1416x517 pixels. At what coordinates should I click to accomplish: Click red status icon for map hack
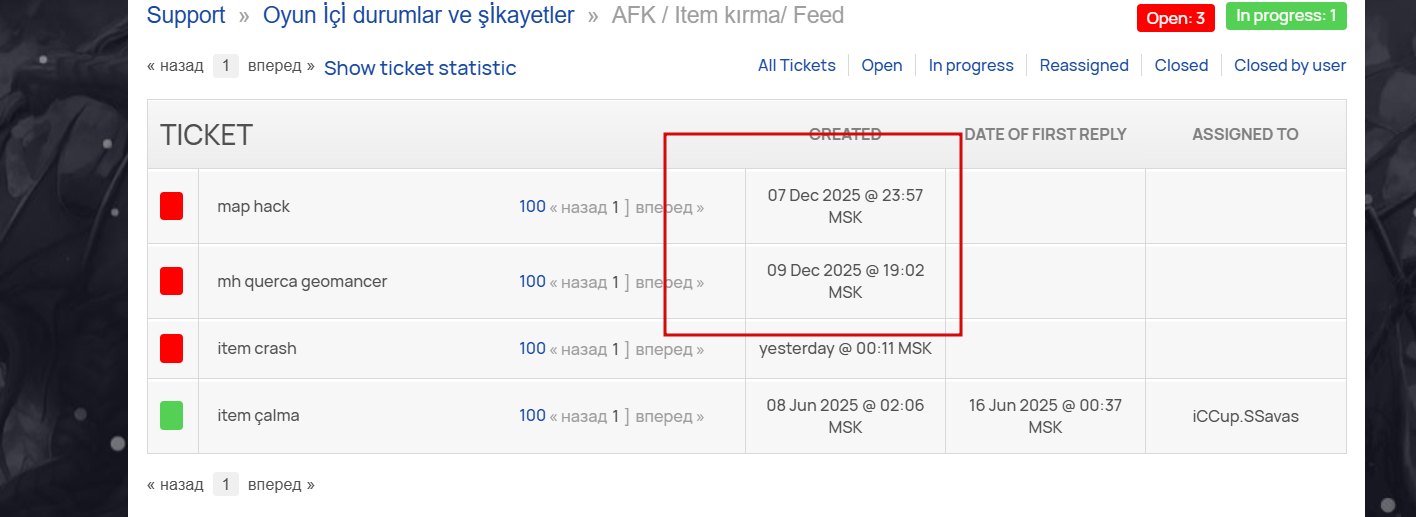[171, 207]
